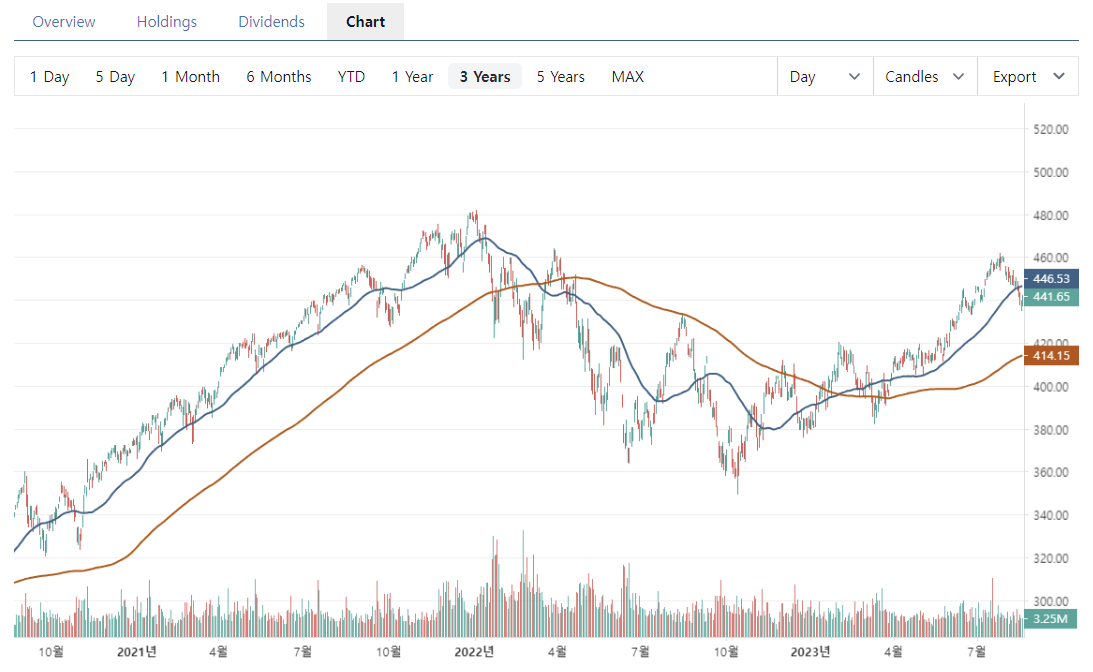Switch to the Overview tab
This screenshot has height=672, width=1093.
pyautogui.click(x=63, y=21)
